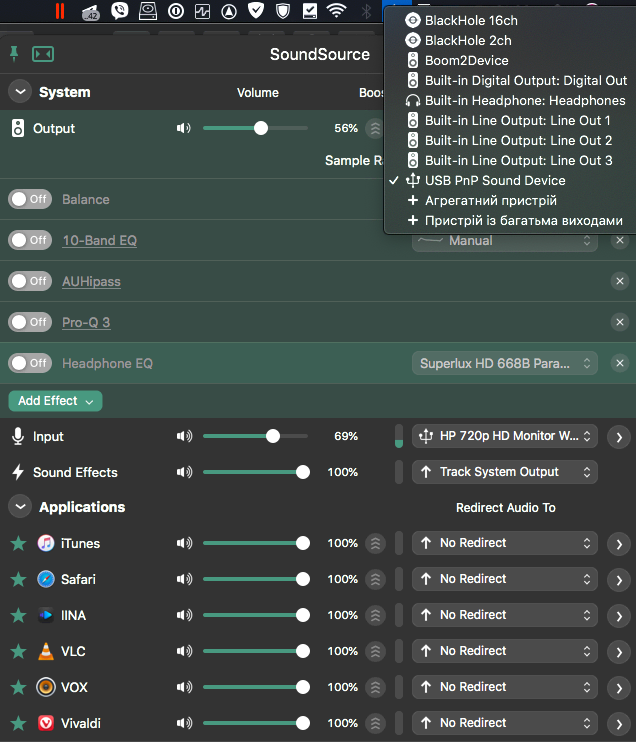
Task: Click the compact view icon beside the pin
Action: tap(43, 54)
